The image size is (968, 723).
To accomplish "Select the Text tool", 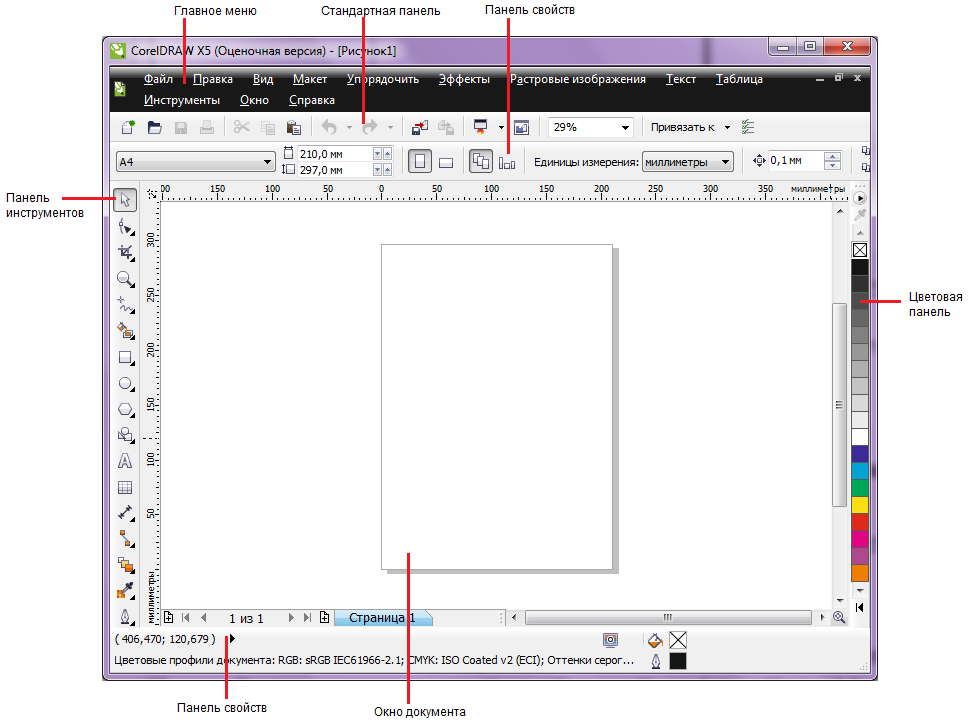I will [x=125, y=461].
